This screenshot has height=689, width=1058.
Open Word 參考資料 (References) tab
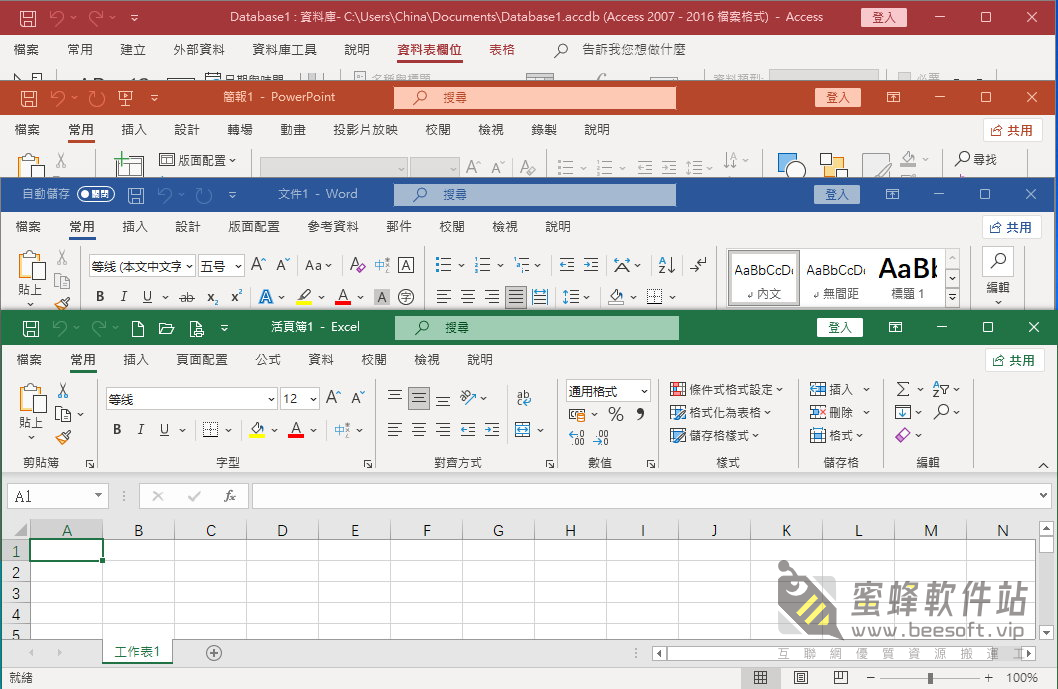[333, 227]
